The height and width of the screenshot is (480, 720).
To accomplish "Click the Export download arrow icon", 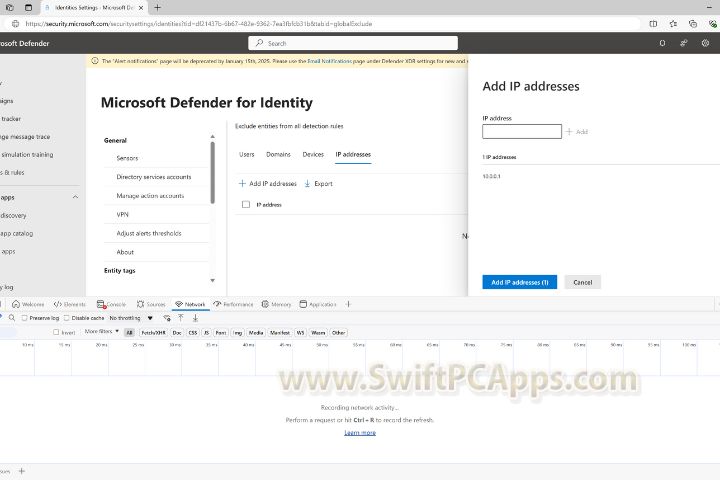I will (x=307, y=183).
